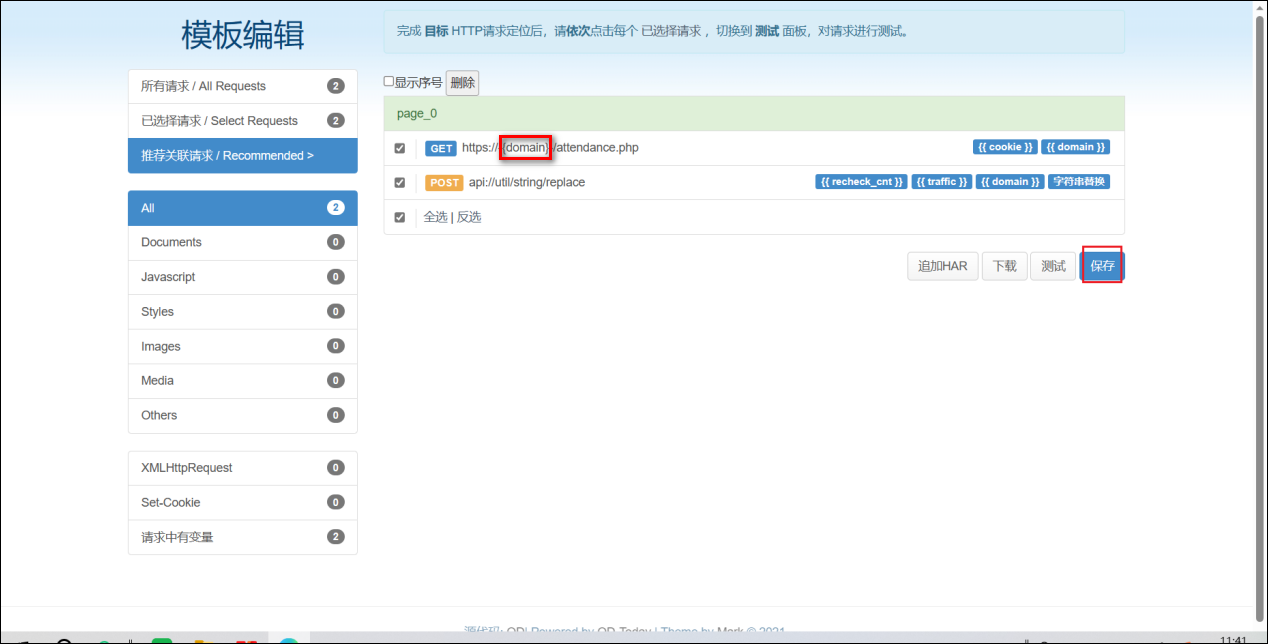Filter by XMLHttpRequest type
The height and width of the screenshot is (644, 1268).
242,468
